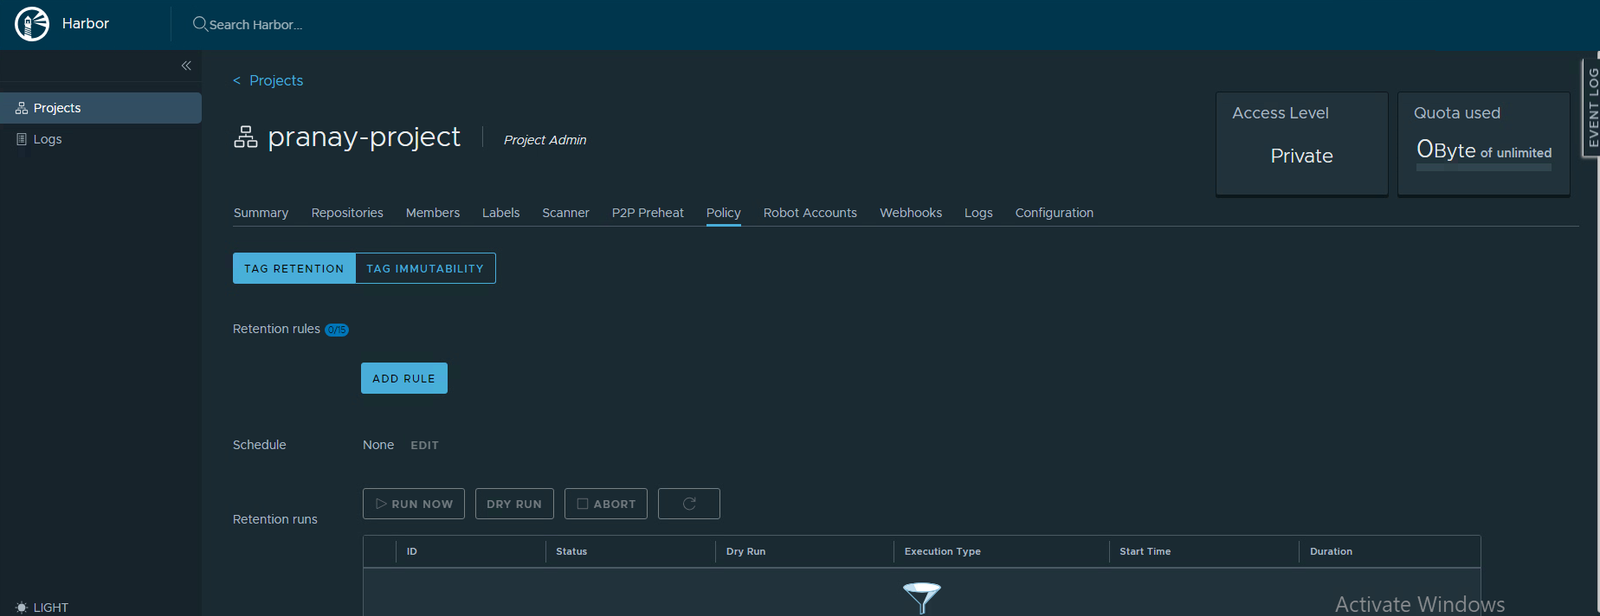Screen dimensions: 1600x616
Task: Switch to the Labels tab
Action: point(501,213)
